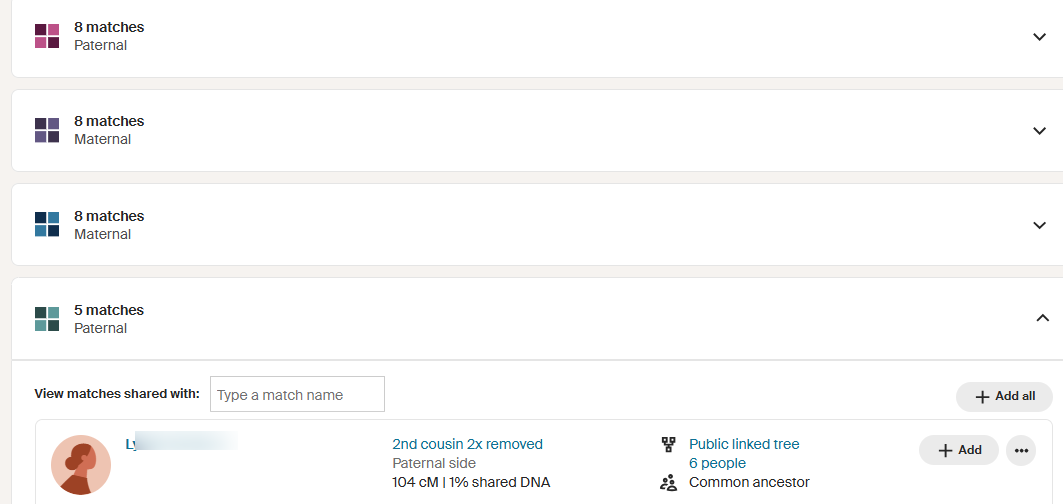Click the Add button for the match
Viewport: 1063px width, 504px height.
(x=959, y=450)
